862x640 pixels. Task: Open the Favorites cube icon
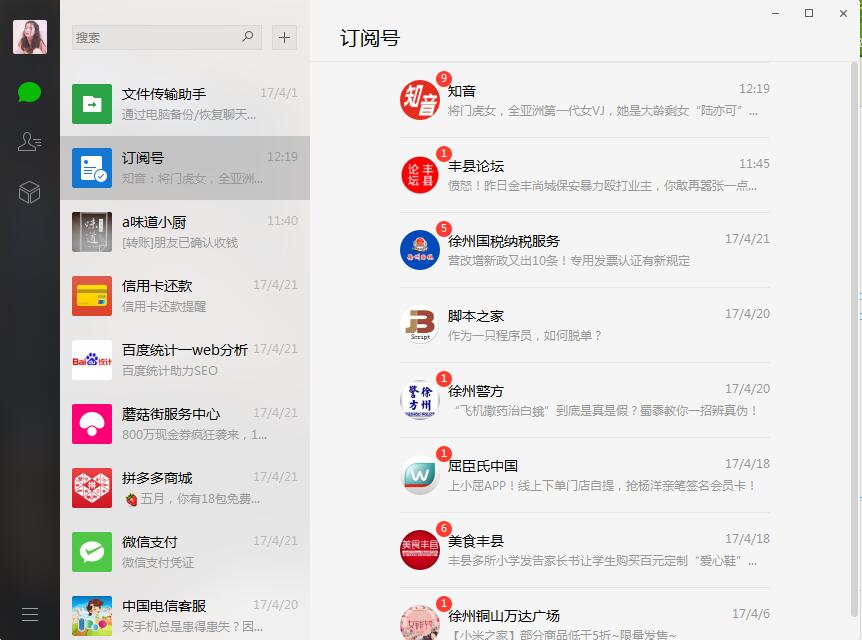(x=30, y=192)
